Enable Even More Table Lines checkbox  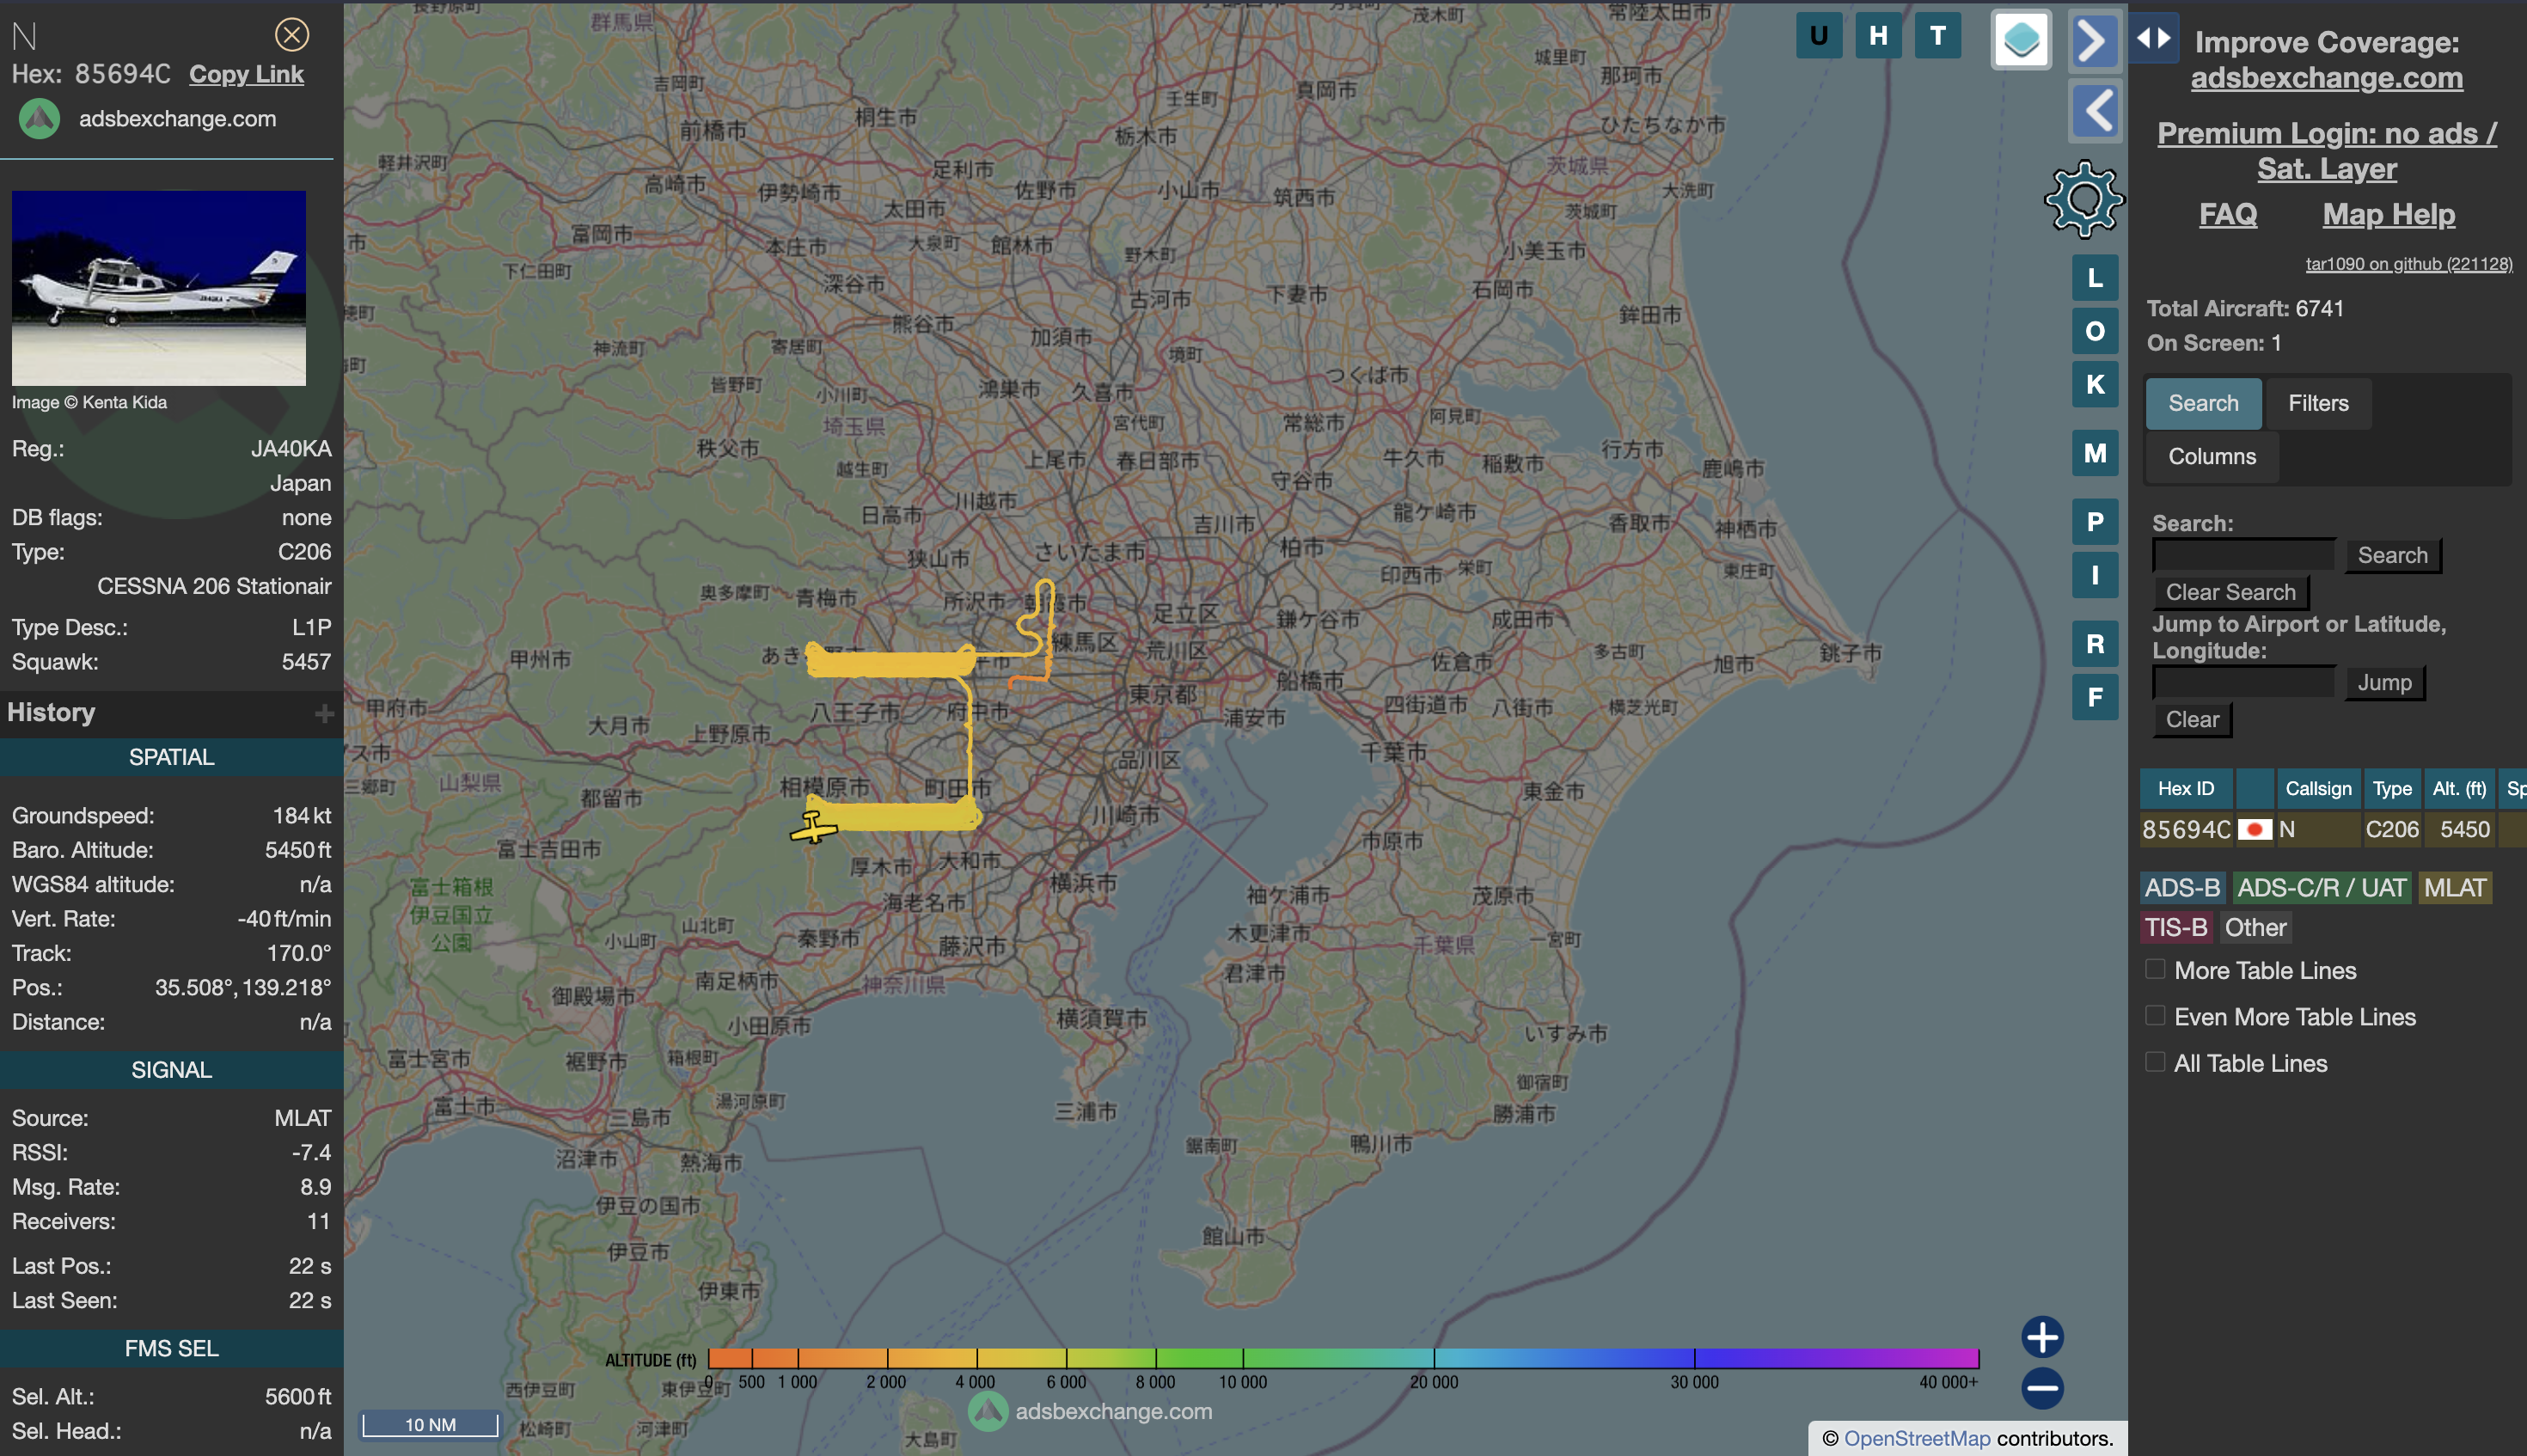coord(2155,1016)
